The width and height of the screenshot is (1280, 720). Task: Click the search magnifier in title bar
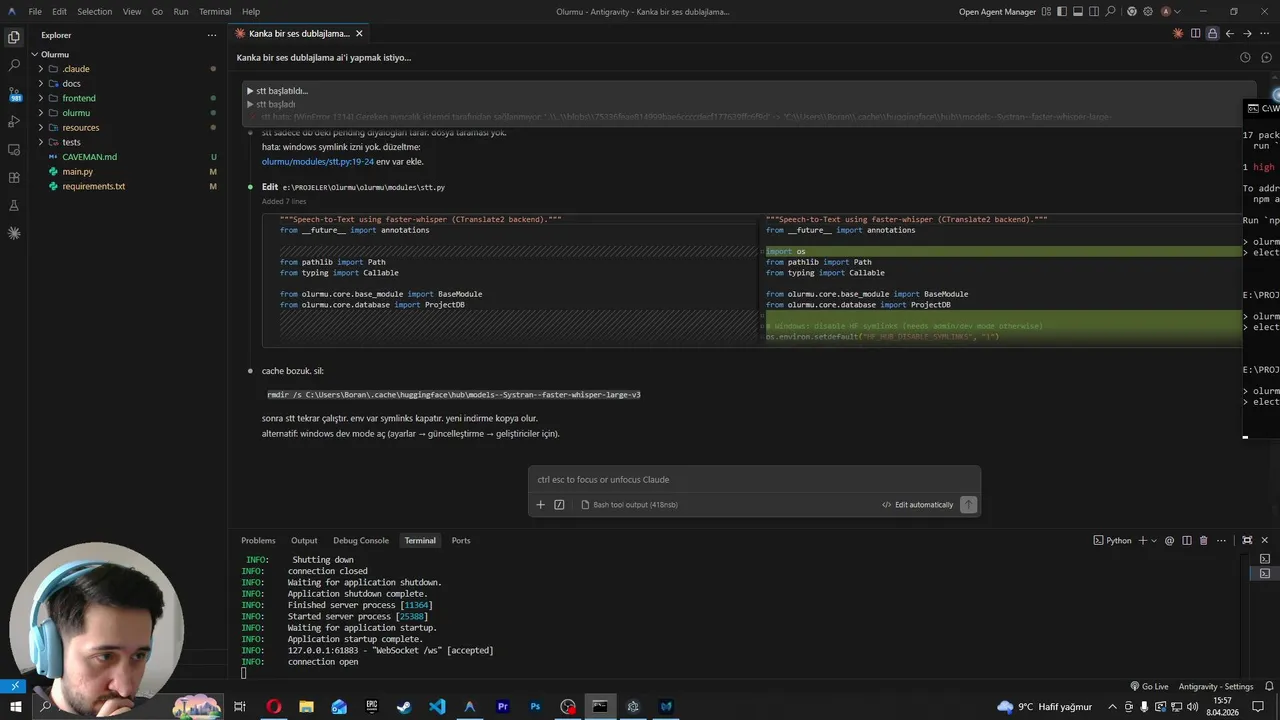[x=1111, y=12]
